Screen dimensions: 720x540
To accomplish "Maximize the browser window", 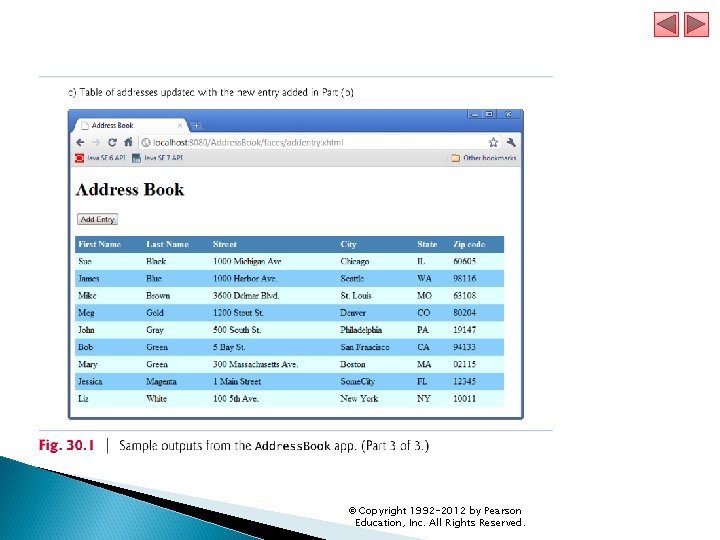I will 489,114.
